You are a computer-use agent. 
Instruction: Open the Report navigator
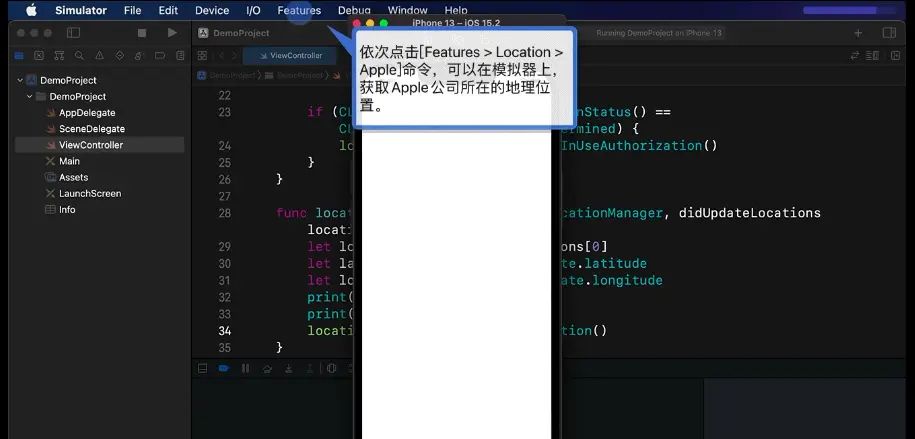[180, 56]
